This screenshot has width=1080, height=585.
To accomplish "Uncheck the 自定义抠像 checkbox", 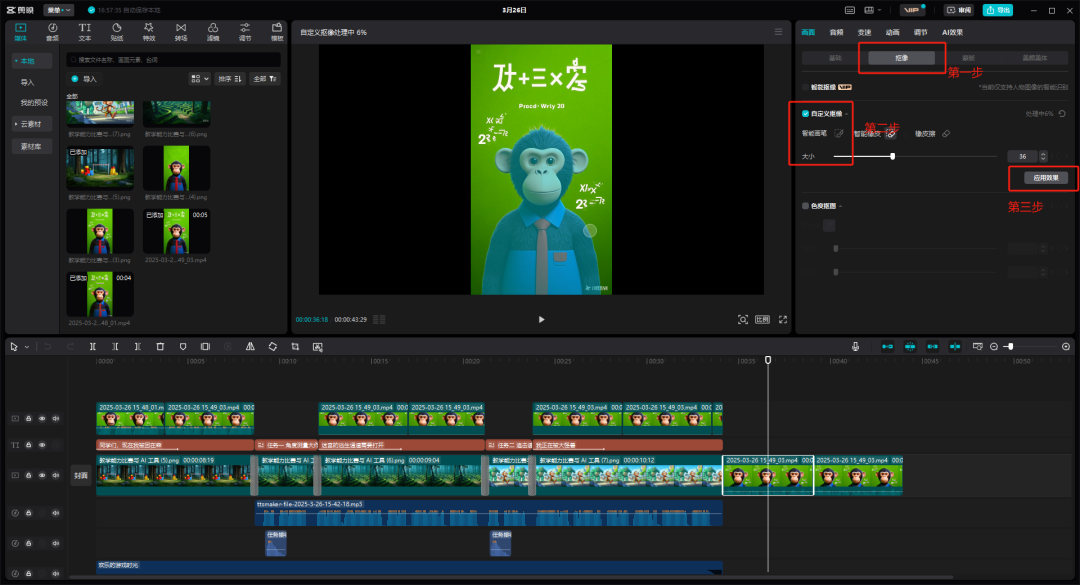I will coord(806,114).
